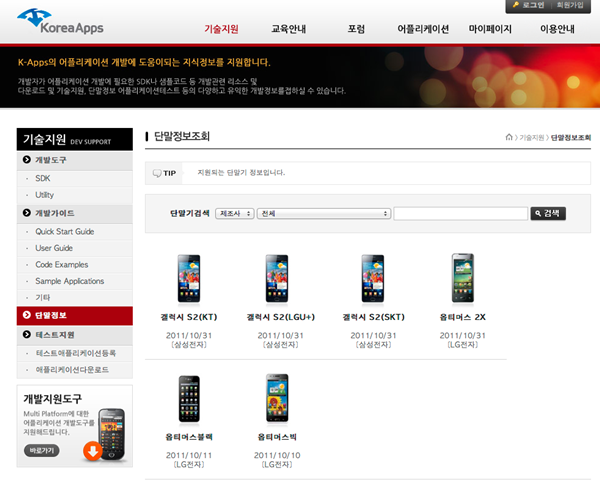Click the 2011/10/11 date text
Viewport: 600px width, 483px height.
(189, 455)
